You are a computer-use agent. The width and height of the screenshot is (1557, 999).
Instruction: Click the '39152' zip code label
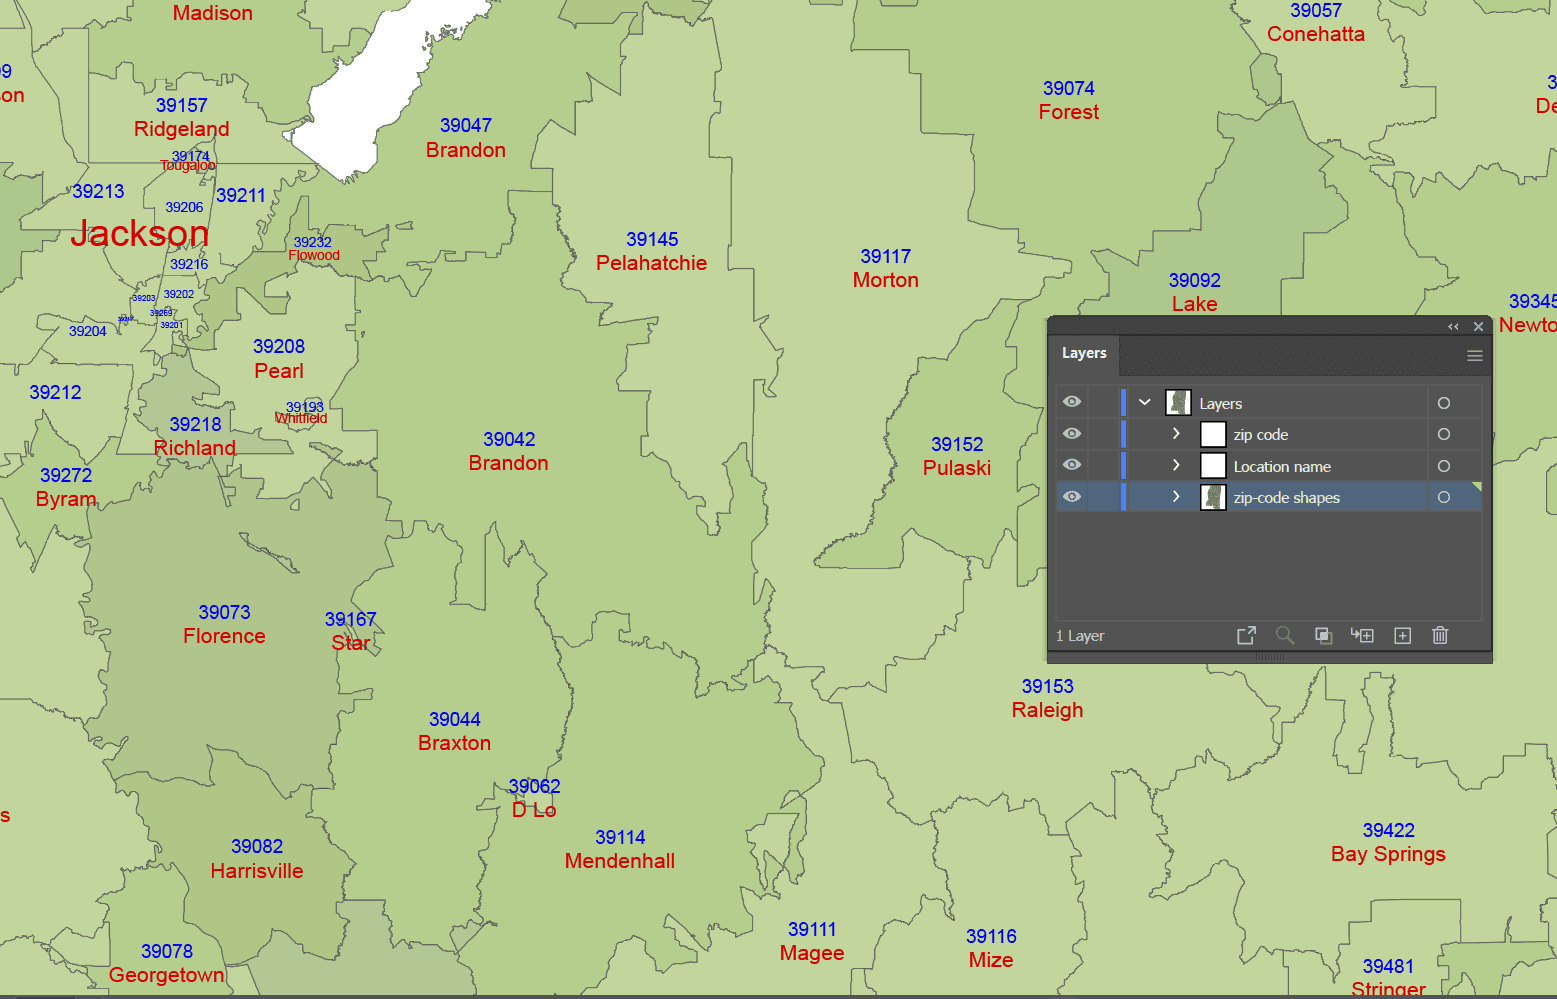(957, 445)
